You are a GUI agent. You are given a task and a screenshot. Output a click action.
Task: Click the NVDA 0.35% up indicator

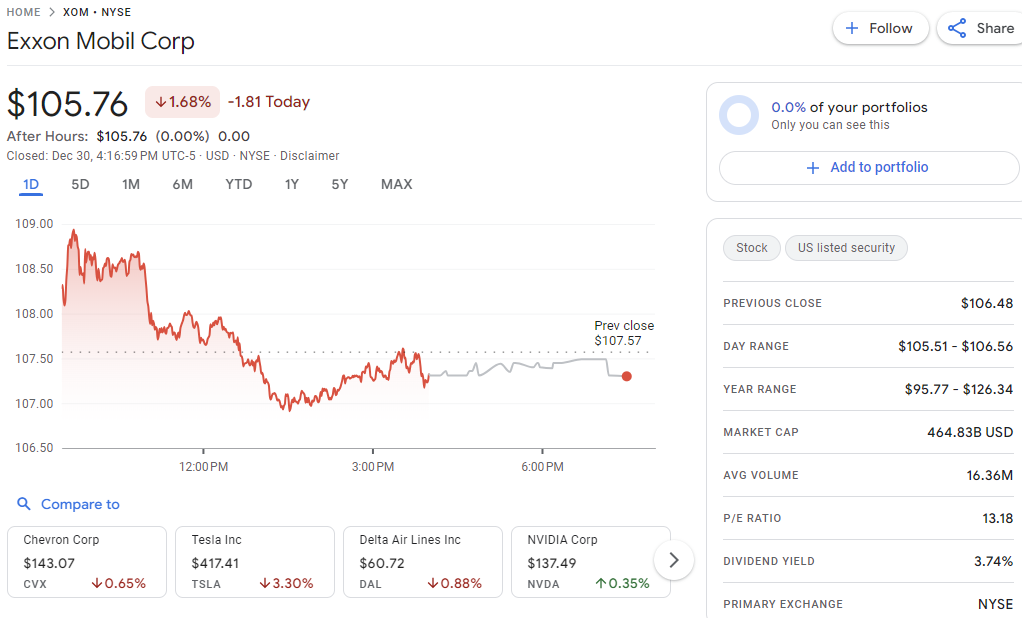622,583
